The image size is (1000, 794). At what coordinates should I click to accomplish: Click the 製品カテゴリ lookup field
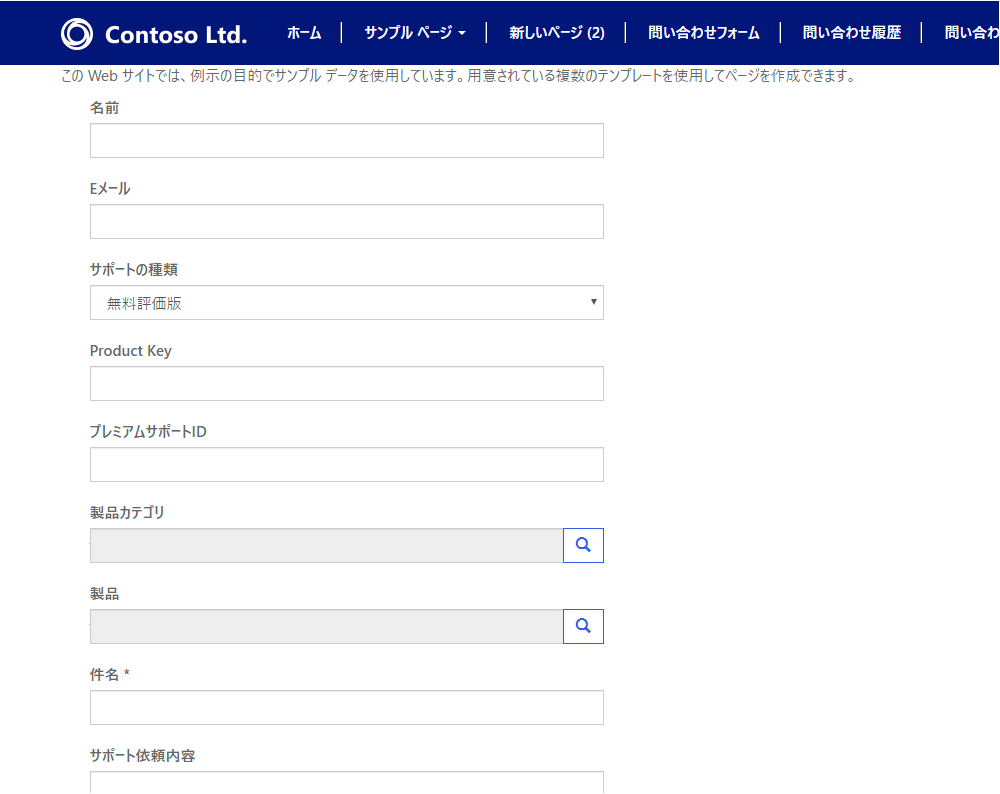click(327, 545)
